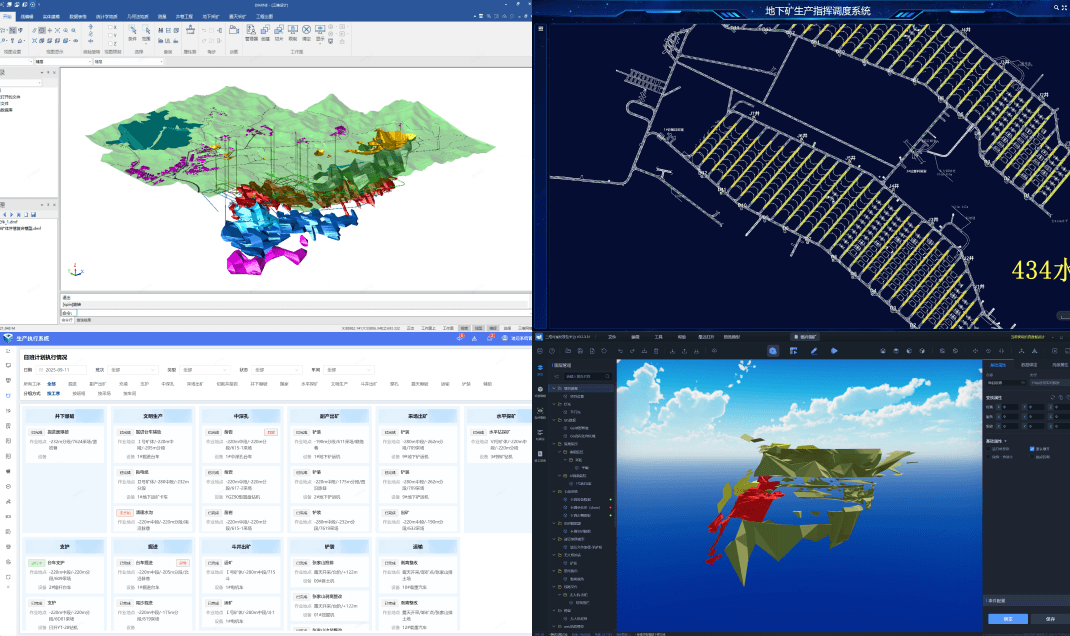Image resolution: width=1070 pixels, height=636 pixels.
Task: Click the layers icon in 3D editor left sidebar
Action: (540, 368)
